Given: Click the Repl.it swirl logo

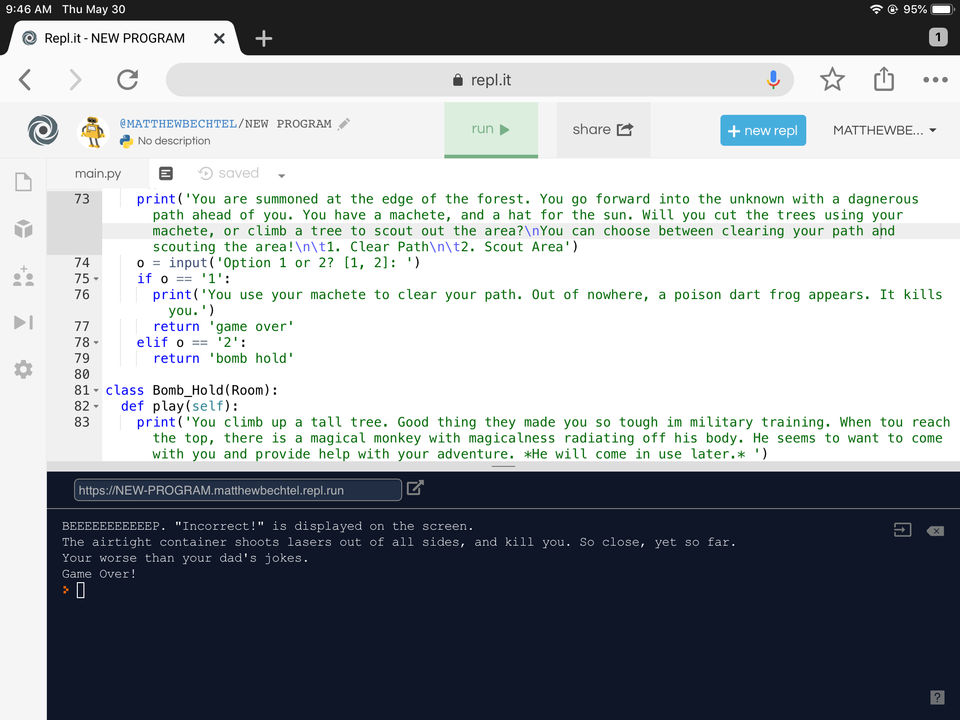Looking at the screenshot, I should pyautogui.click(x=43, y=130).
